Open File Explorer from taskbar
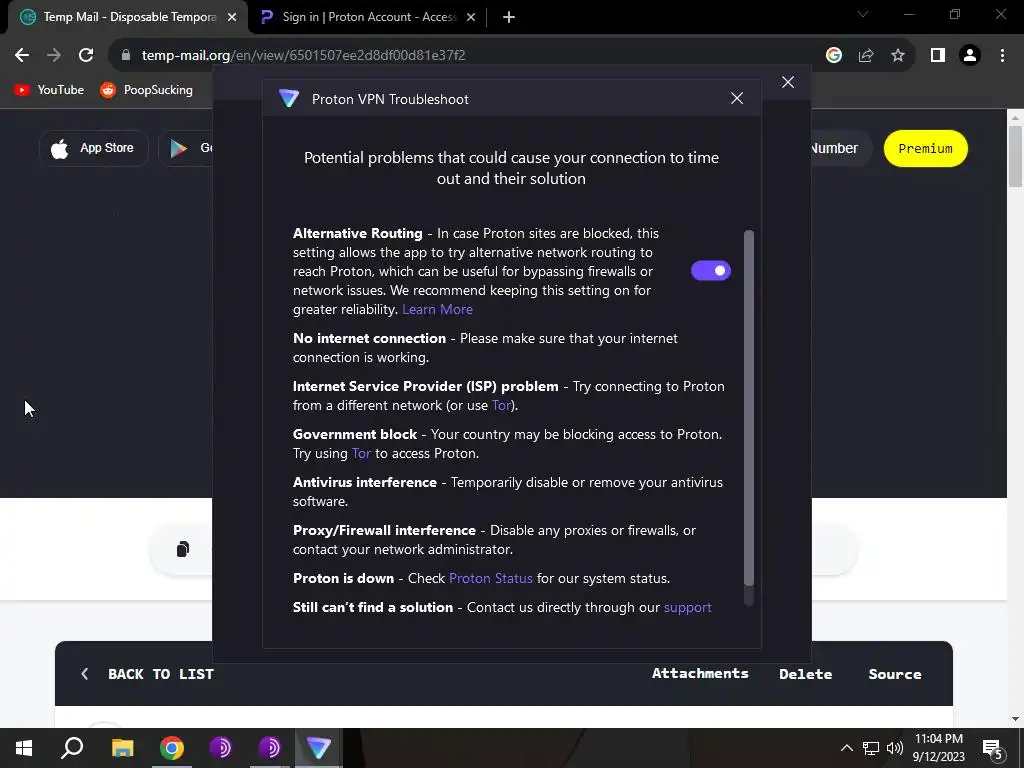This screenshot has height=768, width=1024. point(122,748)
